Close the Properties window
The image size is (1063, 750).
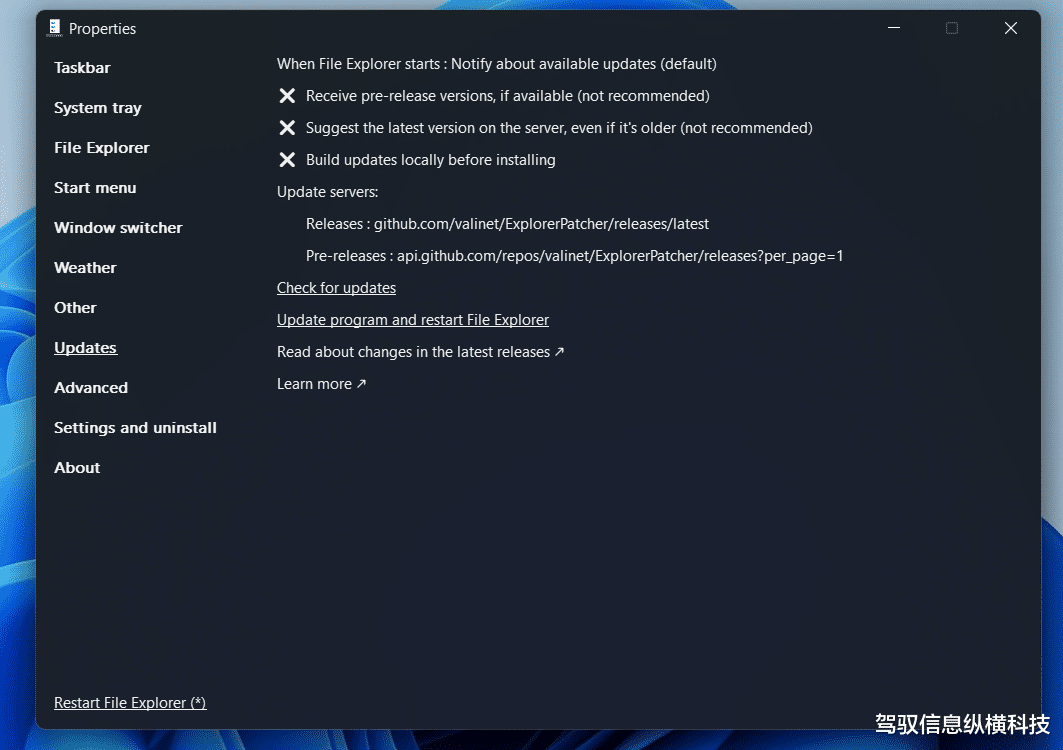coord(1011,28)
